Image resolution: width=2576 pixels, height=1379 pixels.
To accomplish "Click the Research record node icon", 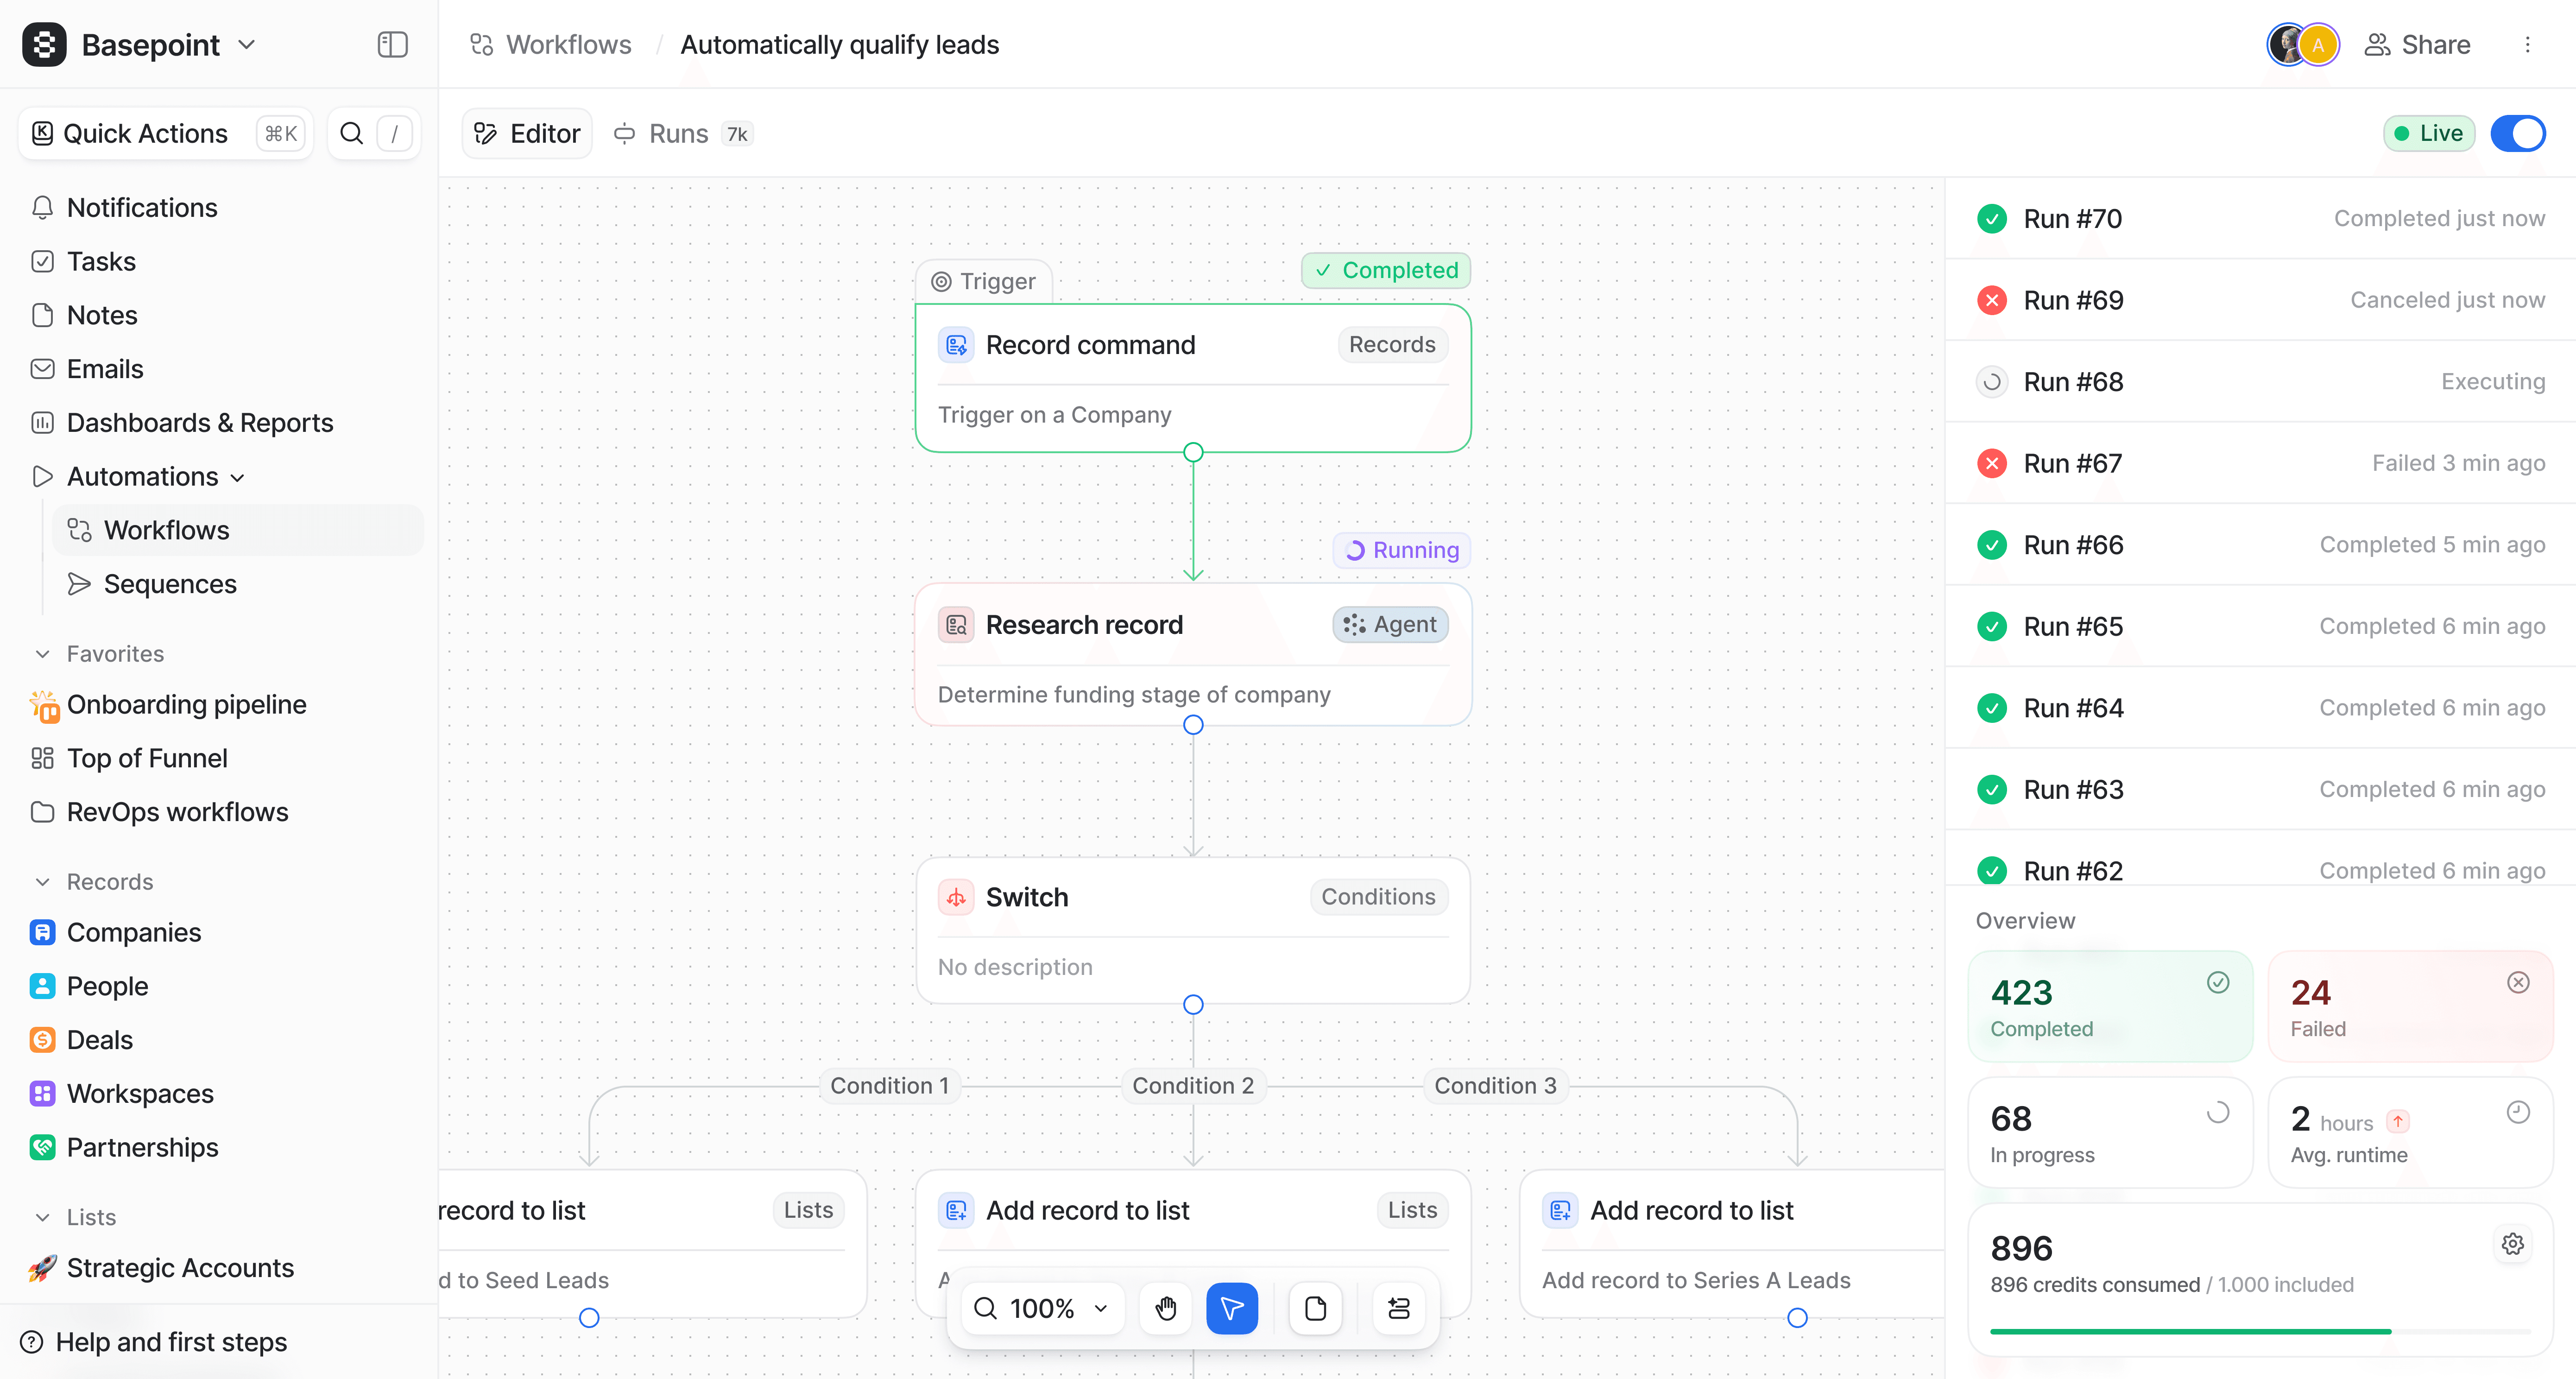I will (956, 625).
